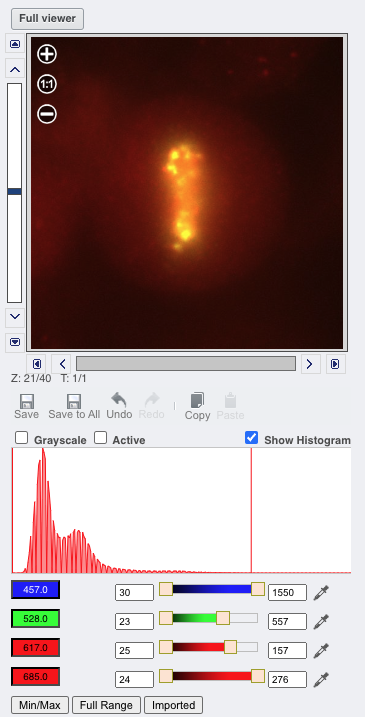The height and width of the screenshot is (717, 365).
Task: Edit 457.0 channel maximum value 1550
Action: pyautogui.click(x=287, y=593)
